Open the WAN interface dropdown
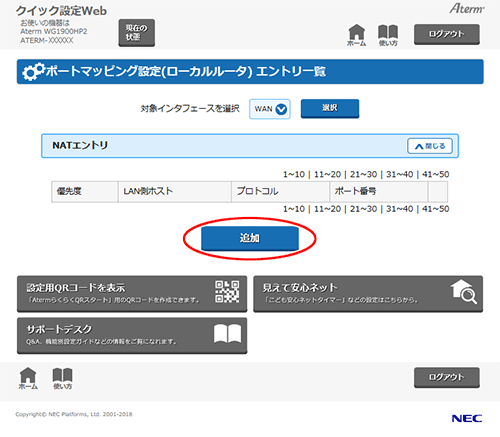500x437 pixels. (x=270, y=109)
